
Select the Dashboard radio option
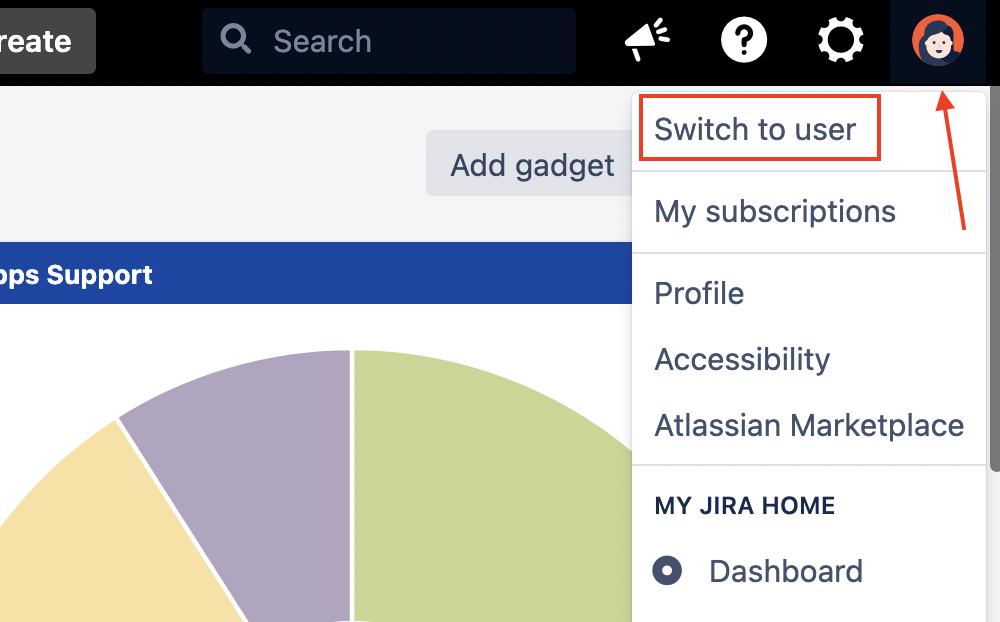[668, 571]
